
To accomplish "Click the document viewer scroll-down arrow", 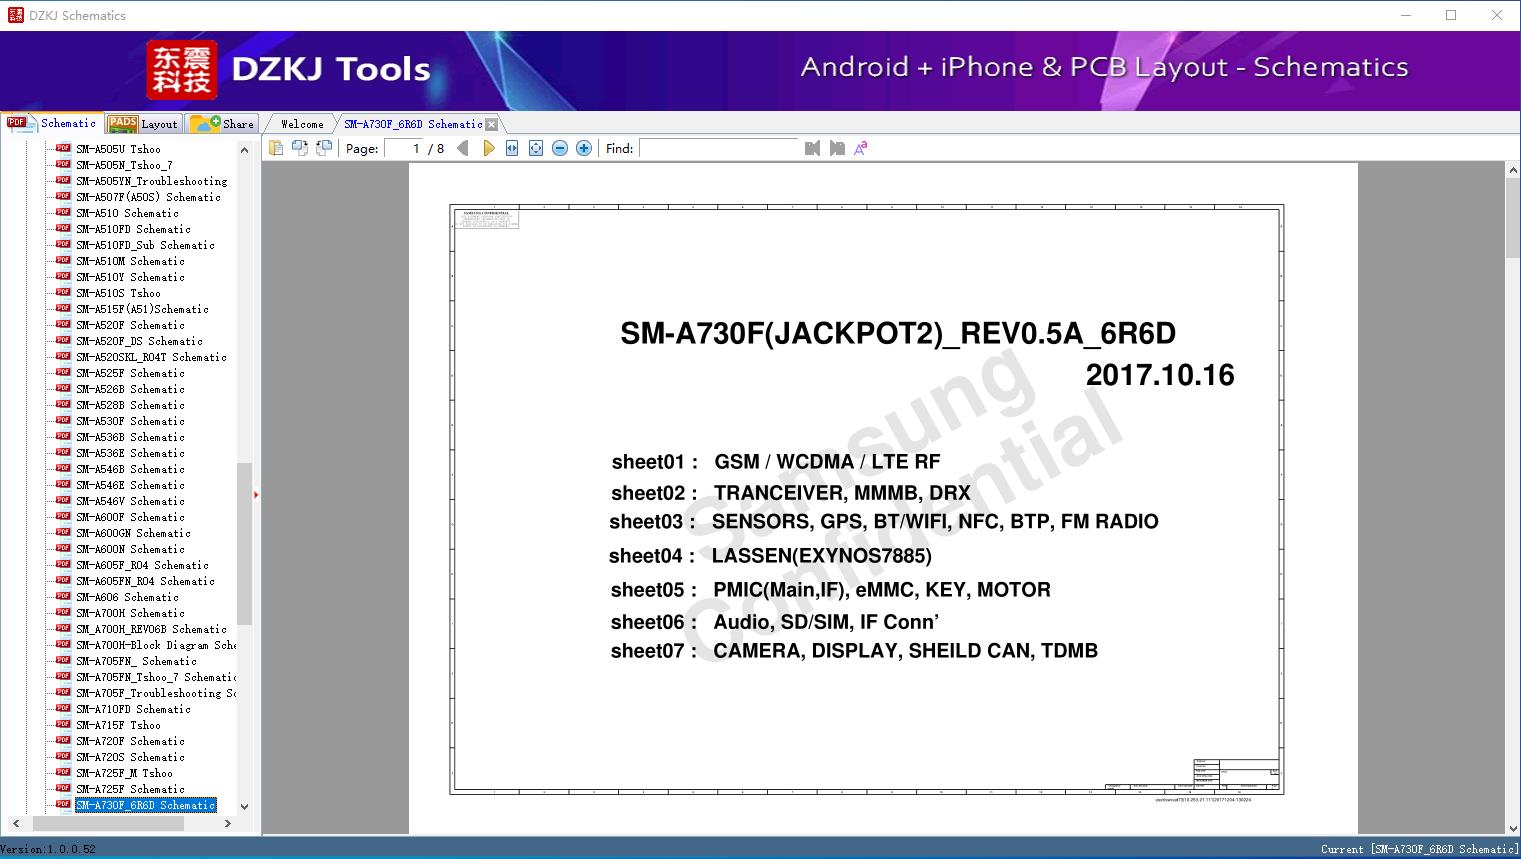I will 1513,827.
